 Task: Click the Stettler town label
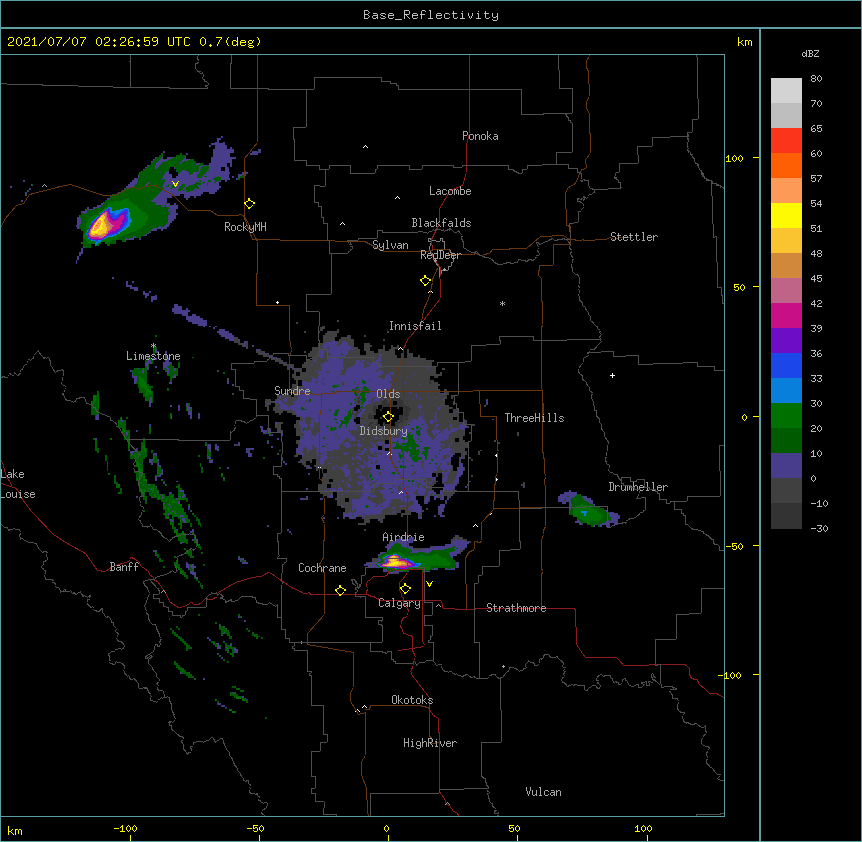click(x=634, y=237)
